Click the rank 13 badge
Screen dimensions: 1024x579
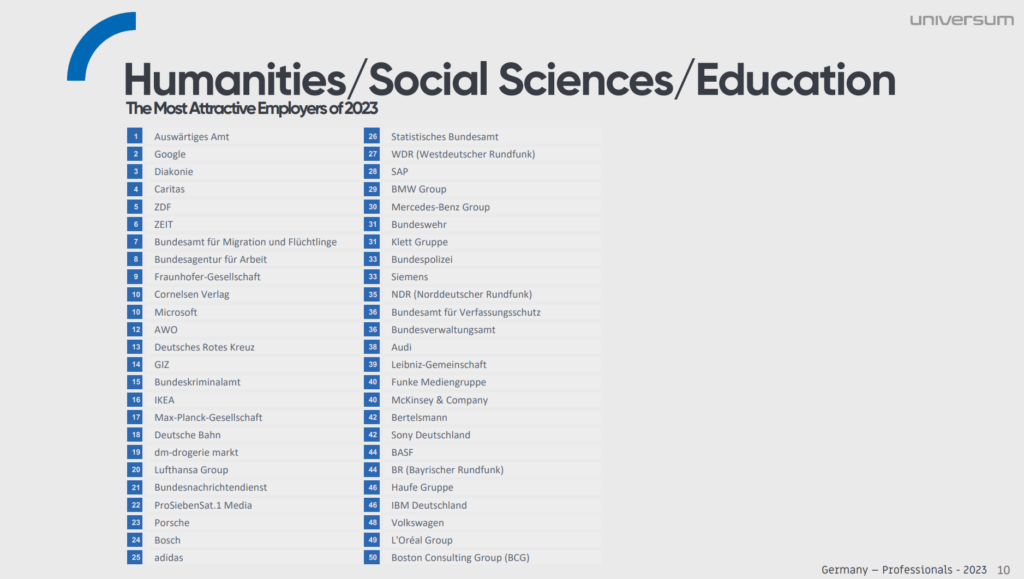[134, 347]
